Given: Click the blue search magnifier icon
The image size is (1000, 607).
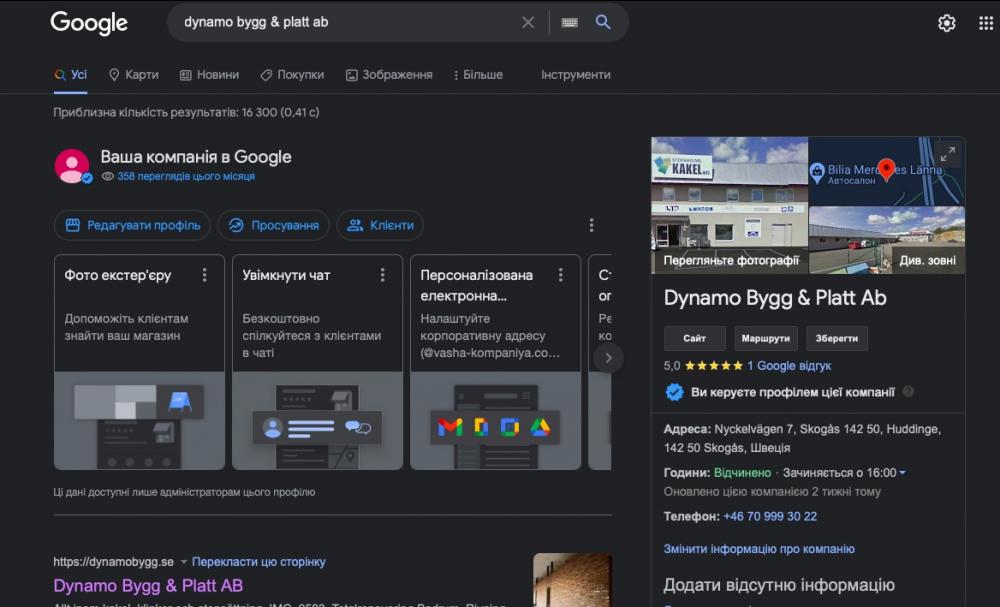Looking at the screenshot, I should click(603, 22).
